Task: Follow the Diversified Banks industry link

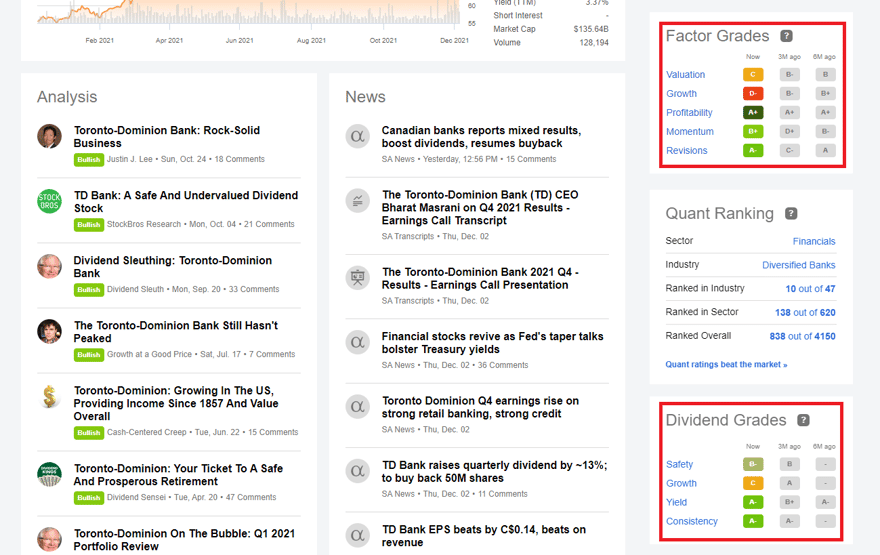Action: [x=799, y=265]
